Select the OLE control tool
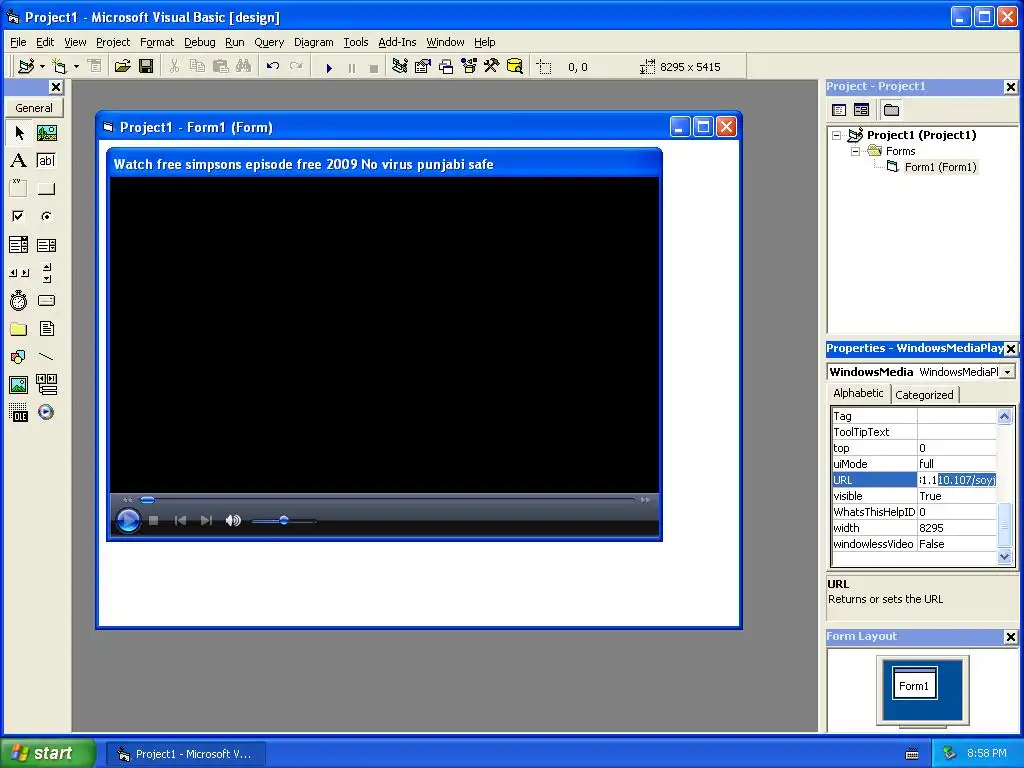Screen dimensions: 1024x768 coord(18,413)
